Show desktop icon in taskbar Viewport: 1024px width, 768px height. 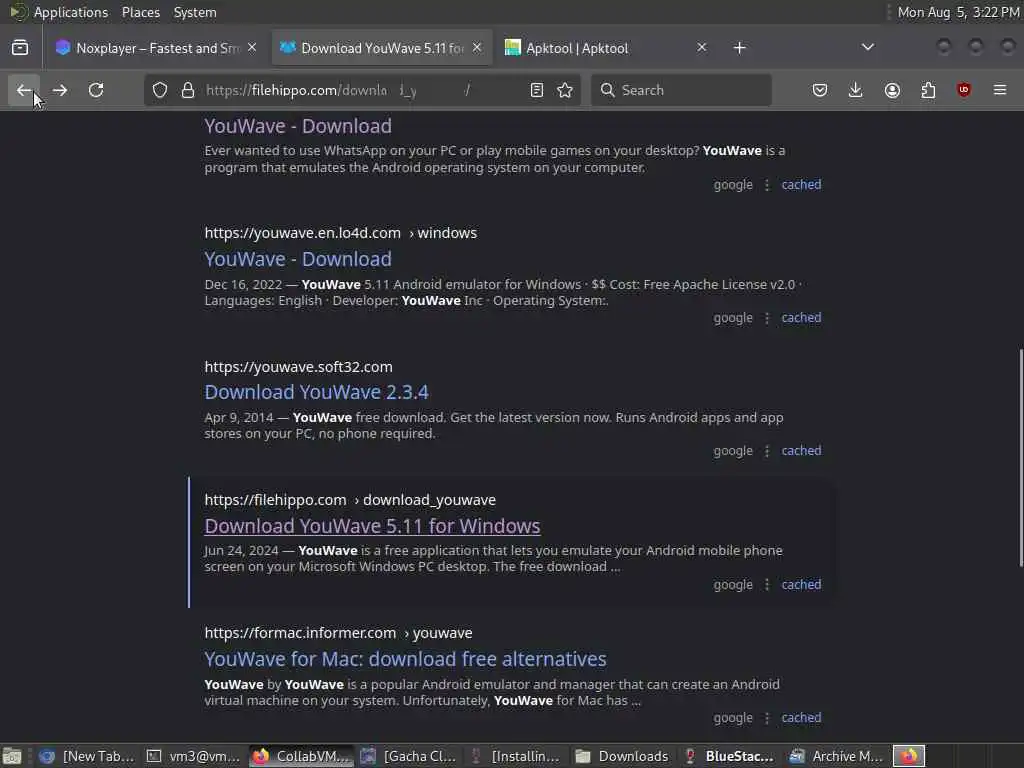[12, 756]
